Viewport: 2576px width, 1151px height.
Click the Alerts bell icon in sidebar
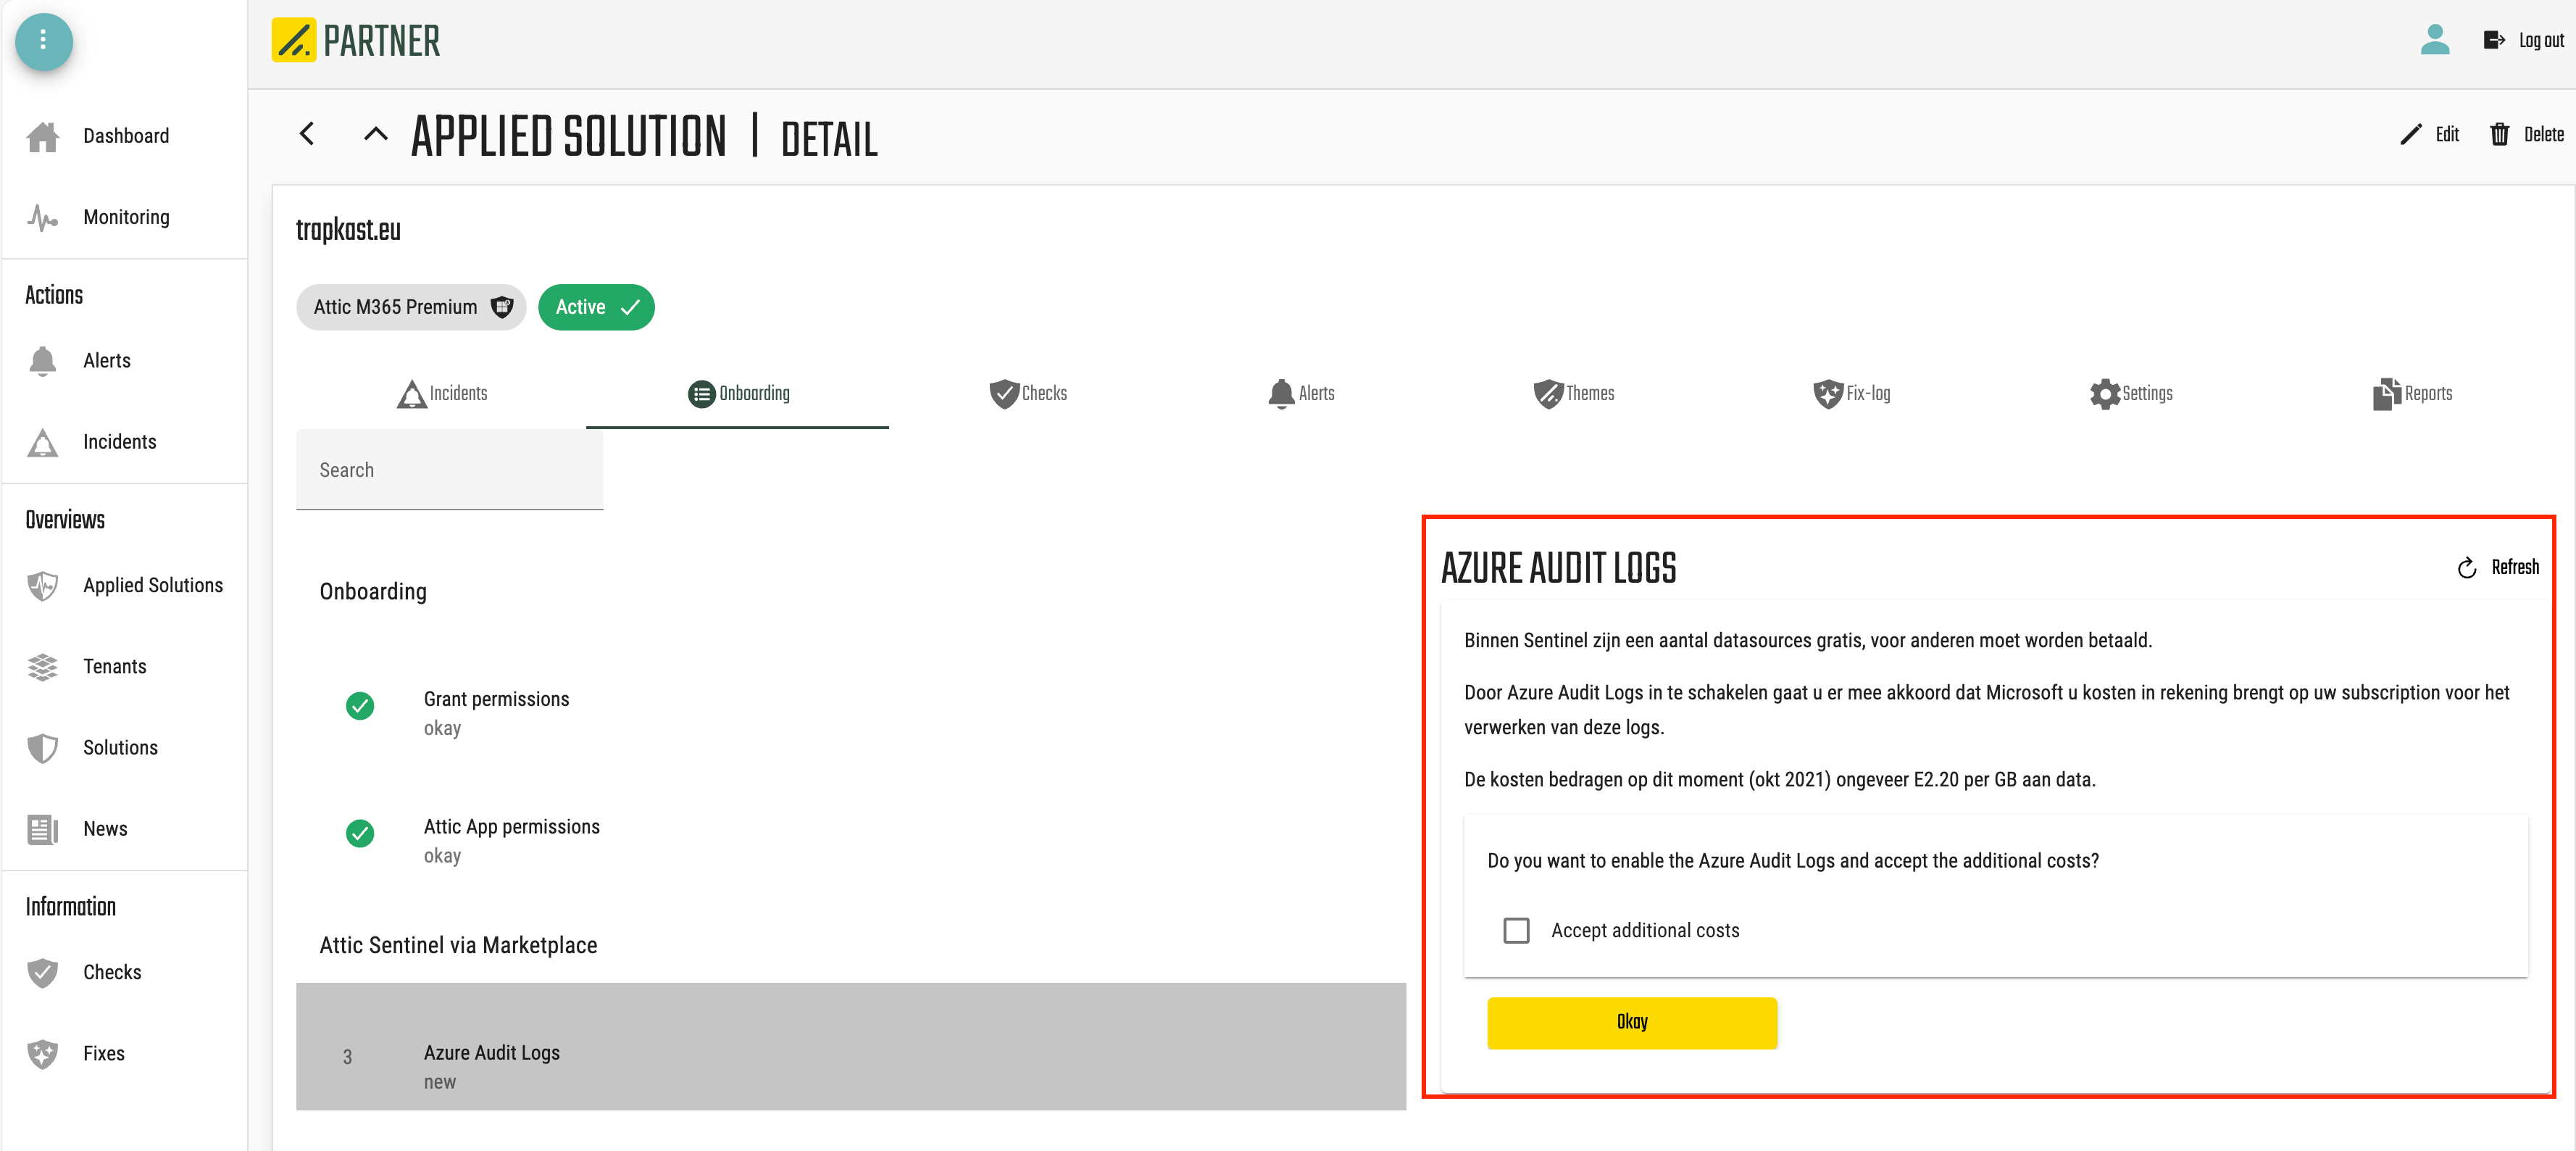[x=43, y=361]
